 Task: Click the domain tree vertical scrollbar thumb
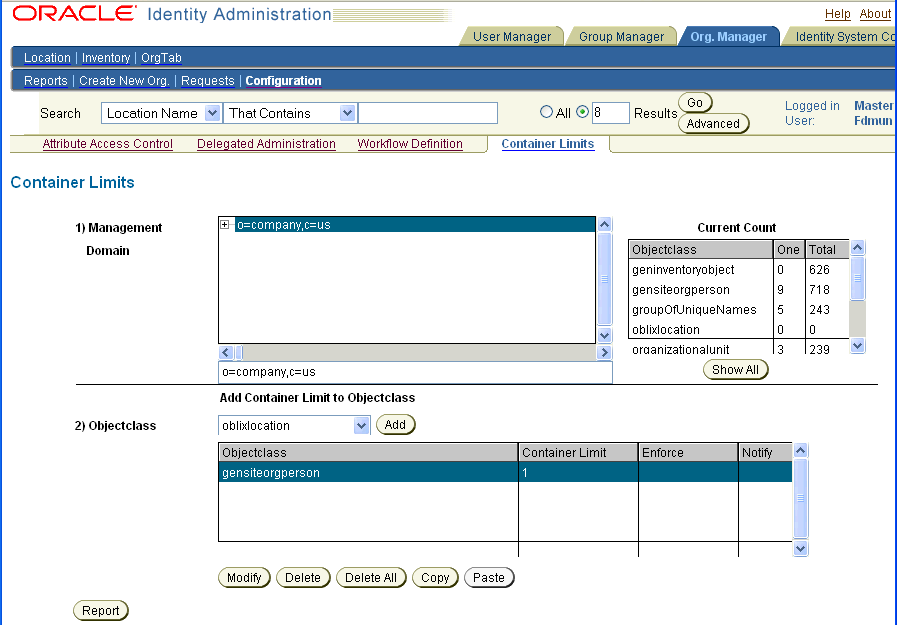605,278
